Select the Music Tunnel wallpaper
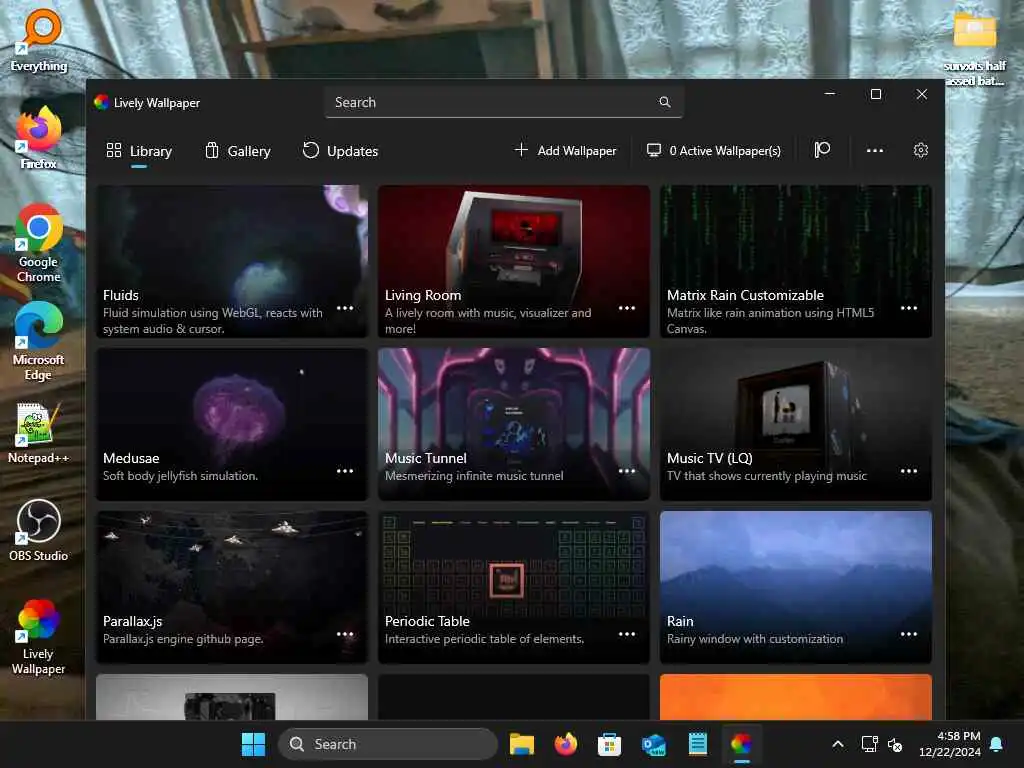This screenshot has width=1024, height=768. pyautogui.click(x=514, y=424)
